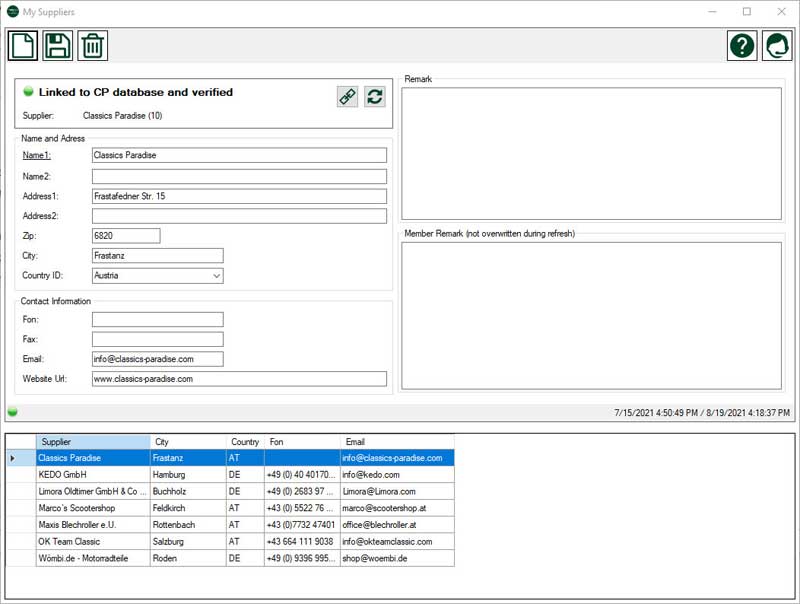Click info@kedo.com email cell
This screenshot has width=800, height=604.
tap(397, 474)
